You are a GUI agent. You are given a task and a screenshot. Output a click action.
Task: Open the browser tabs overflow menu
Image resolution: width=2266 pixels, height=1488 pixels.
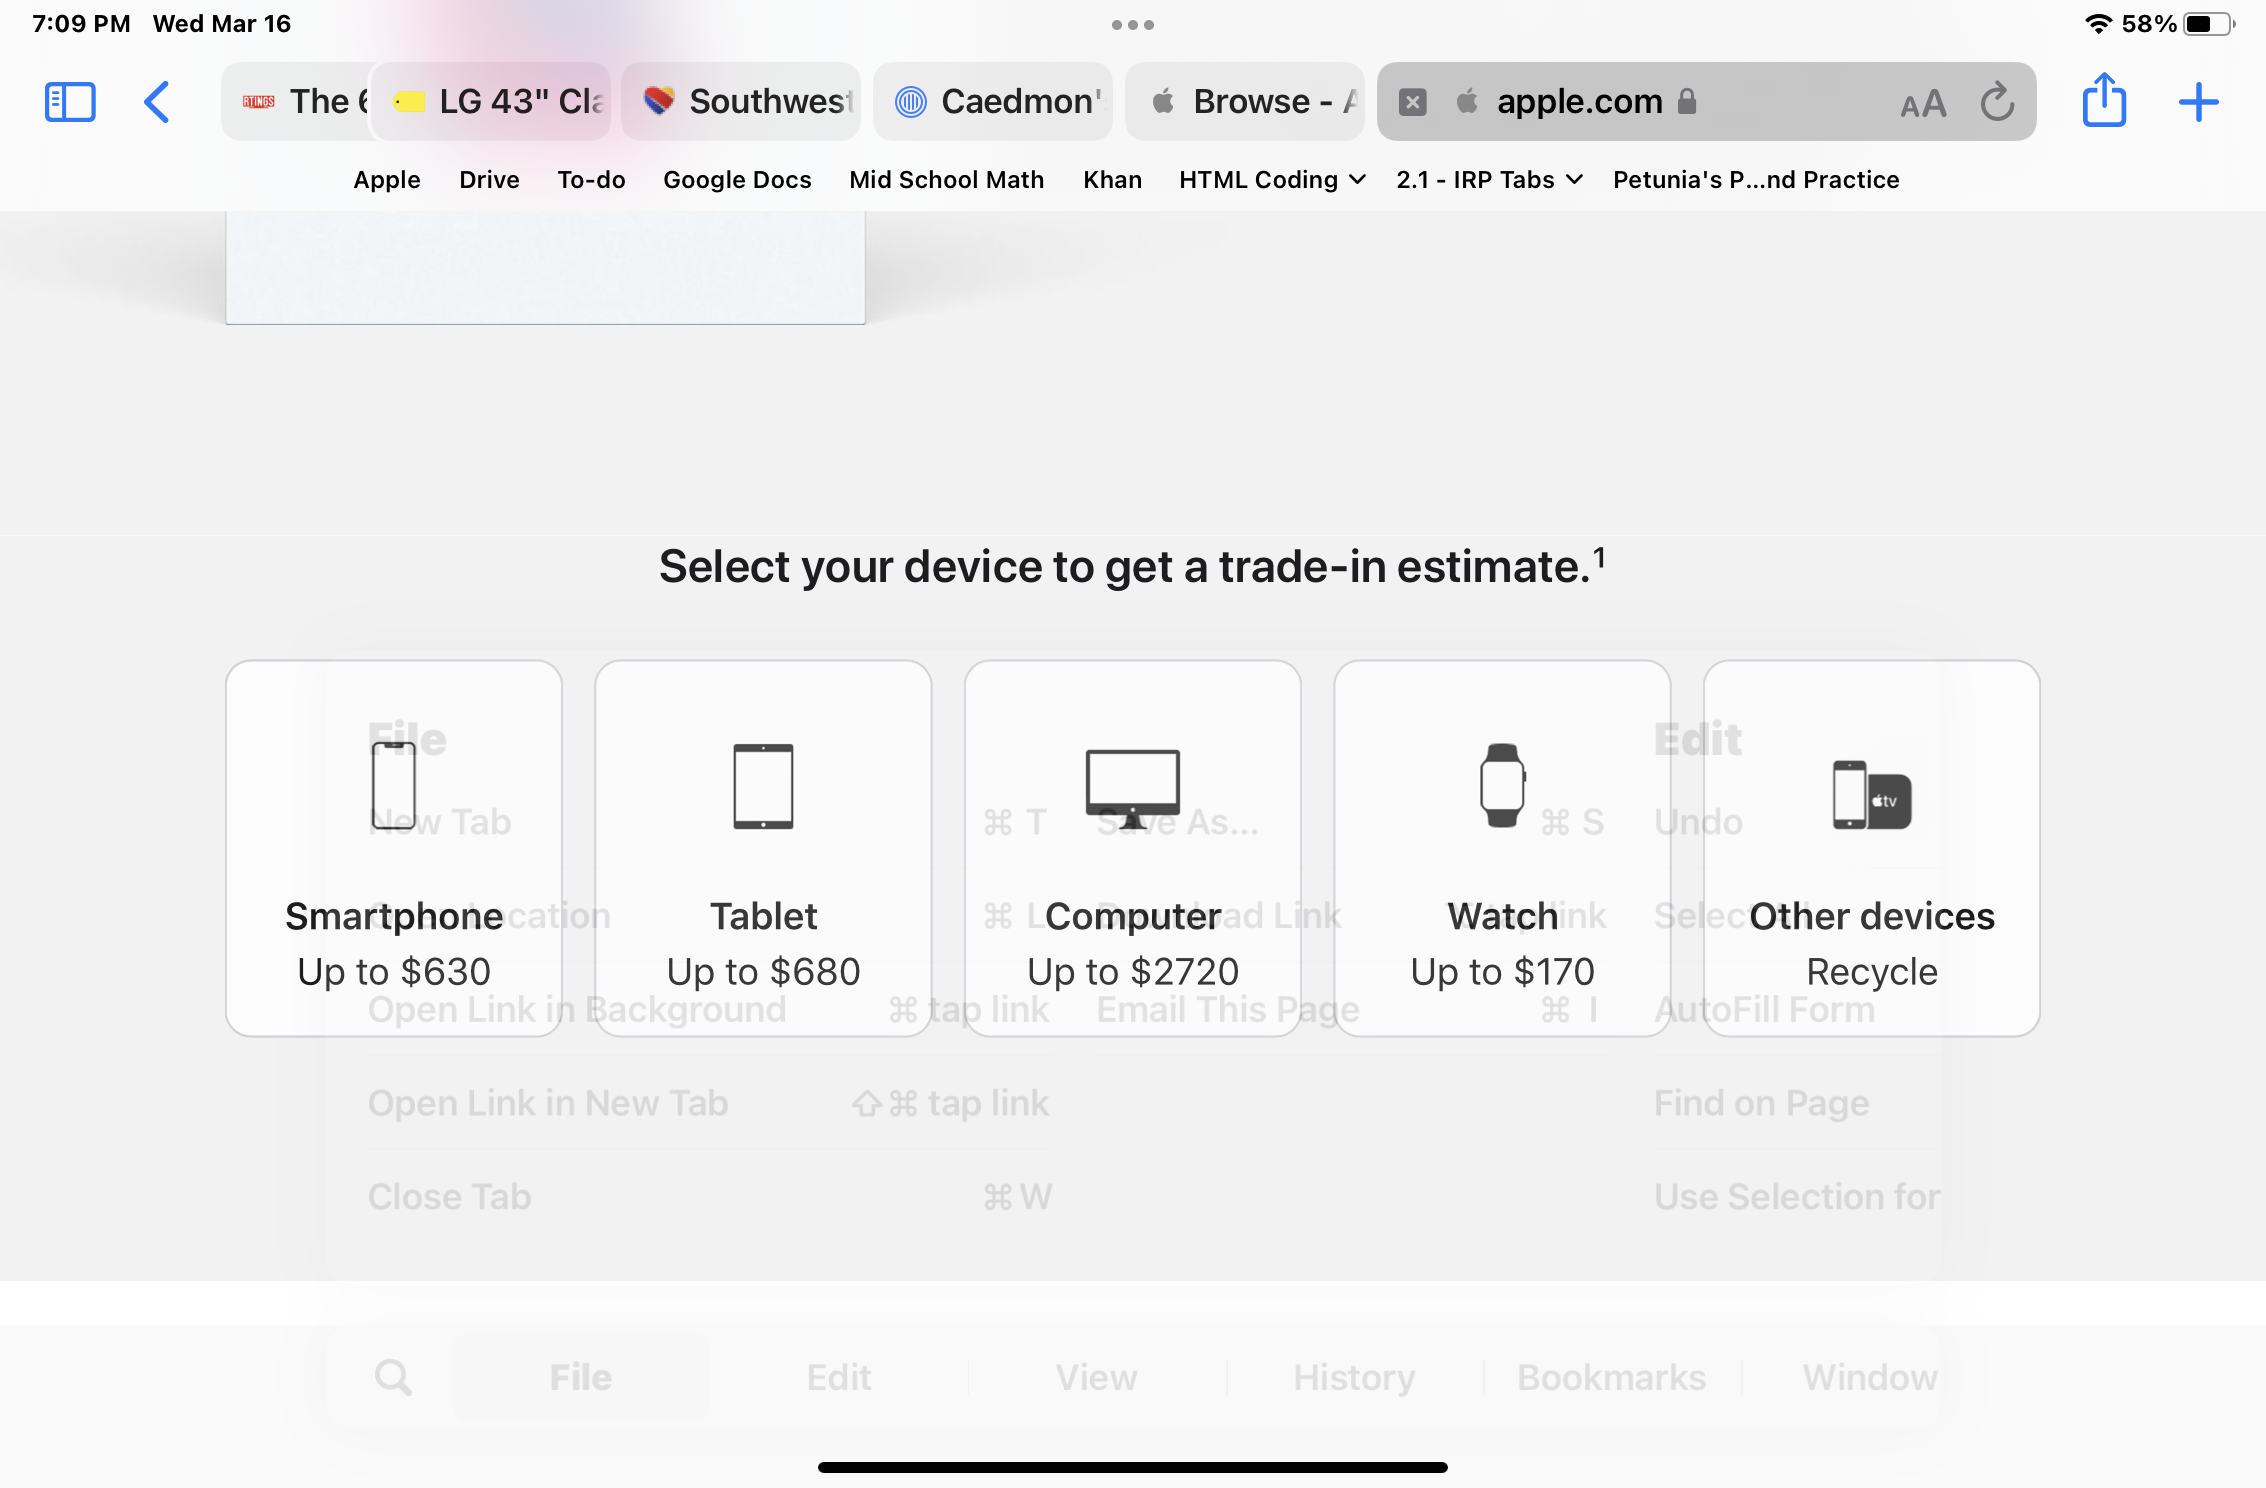[x=1134, y=25]
